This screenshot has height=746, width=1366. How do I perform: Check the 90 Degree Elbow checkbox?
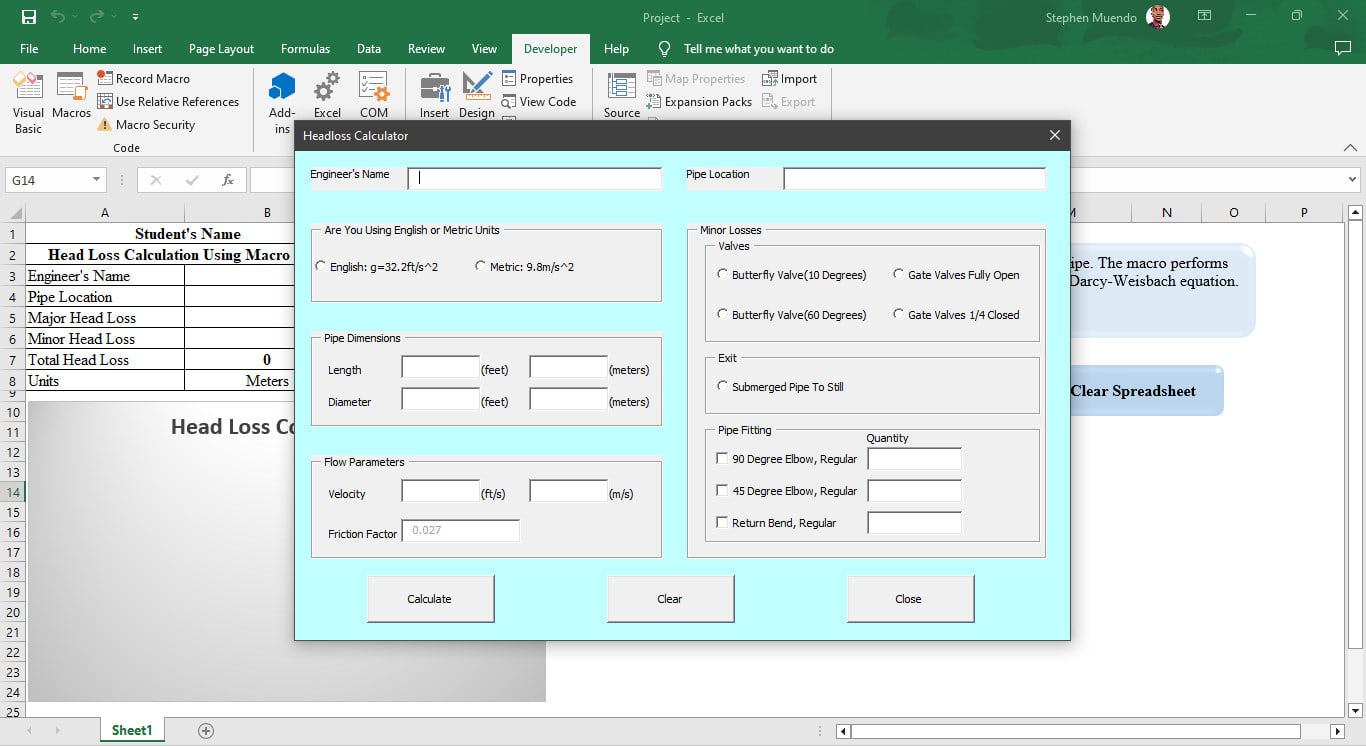pos(722,459)
